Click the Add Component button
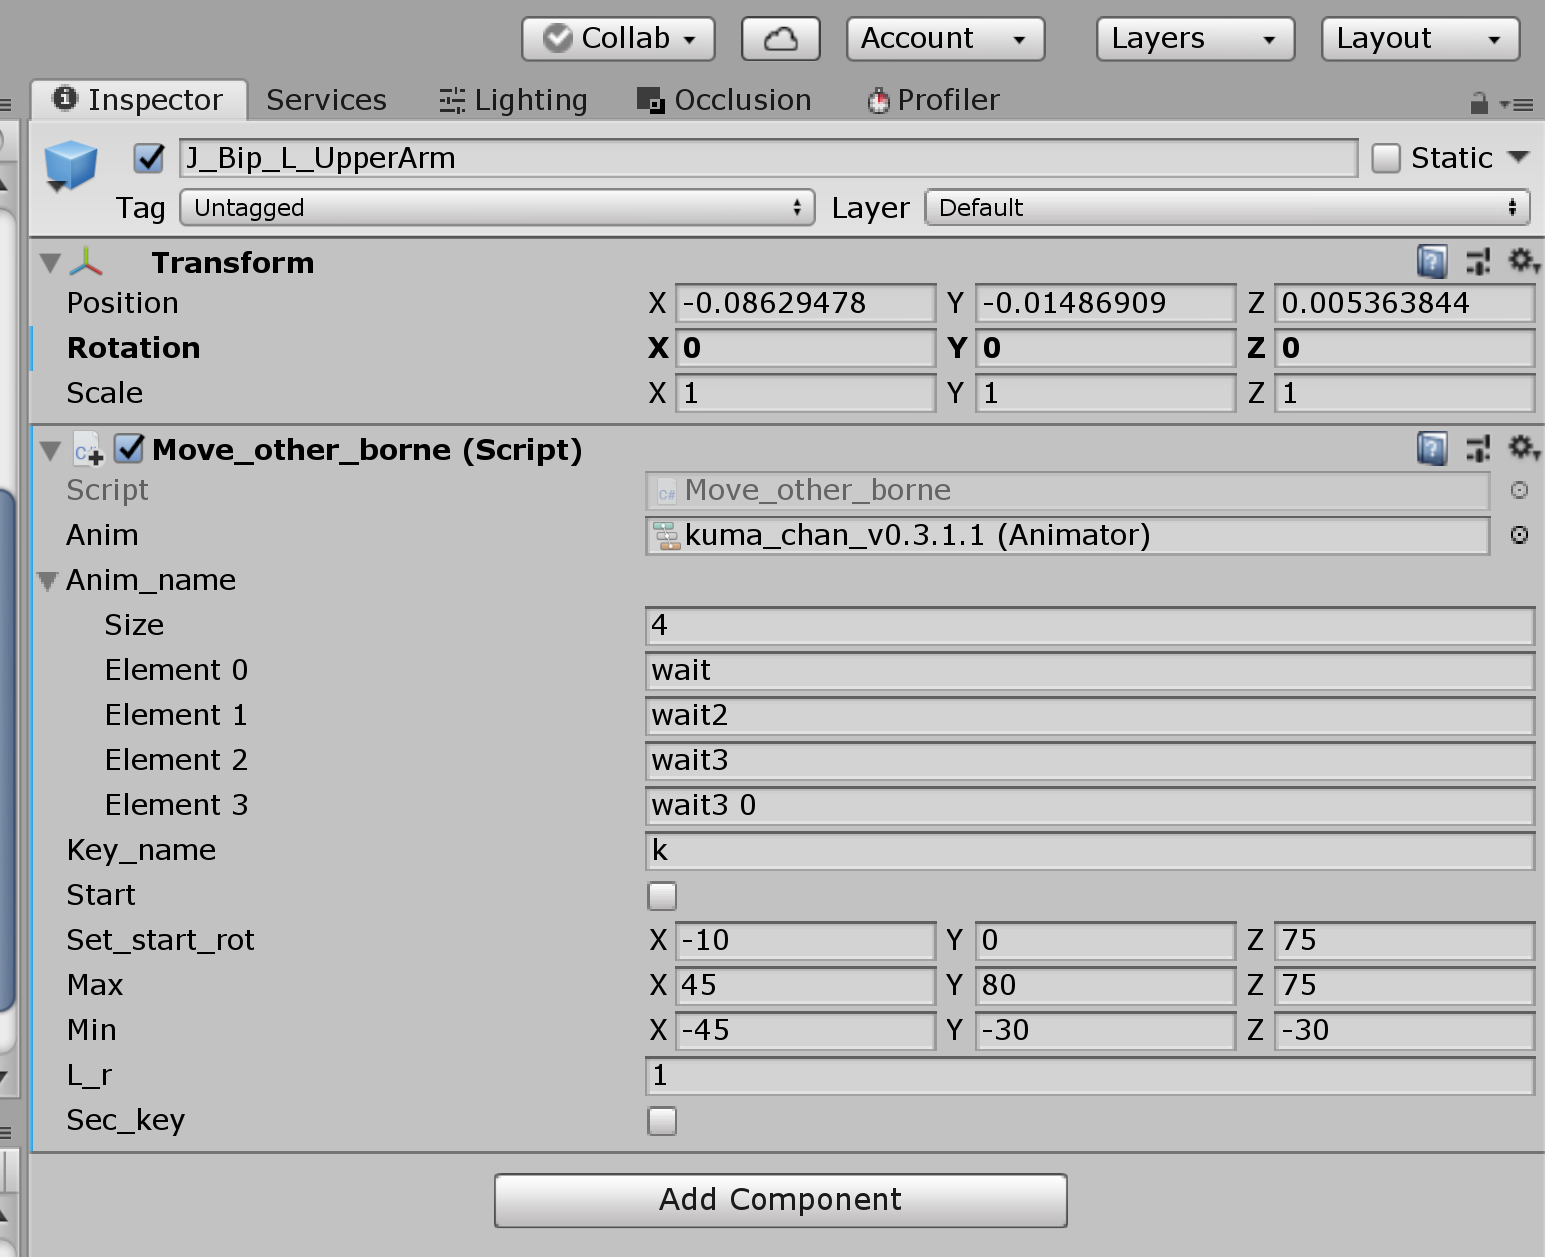Viewport: 1545px width, 1257px height. tap(781, 1200)
